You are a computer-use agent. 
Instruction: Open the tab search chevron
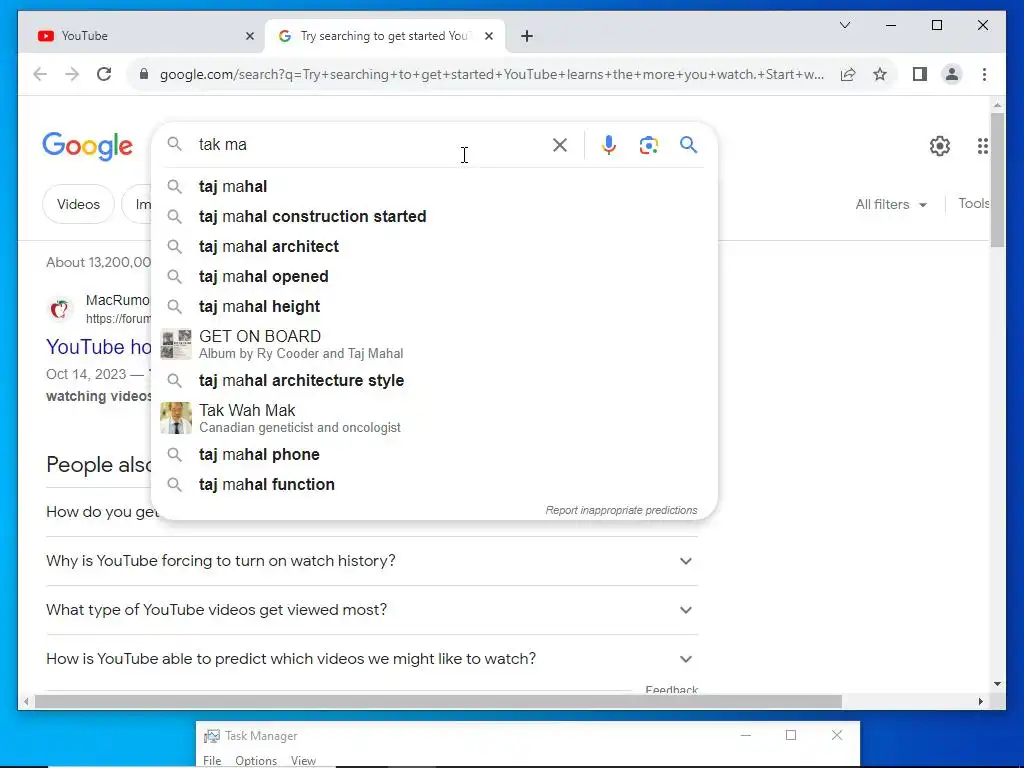coord(844,25)
